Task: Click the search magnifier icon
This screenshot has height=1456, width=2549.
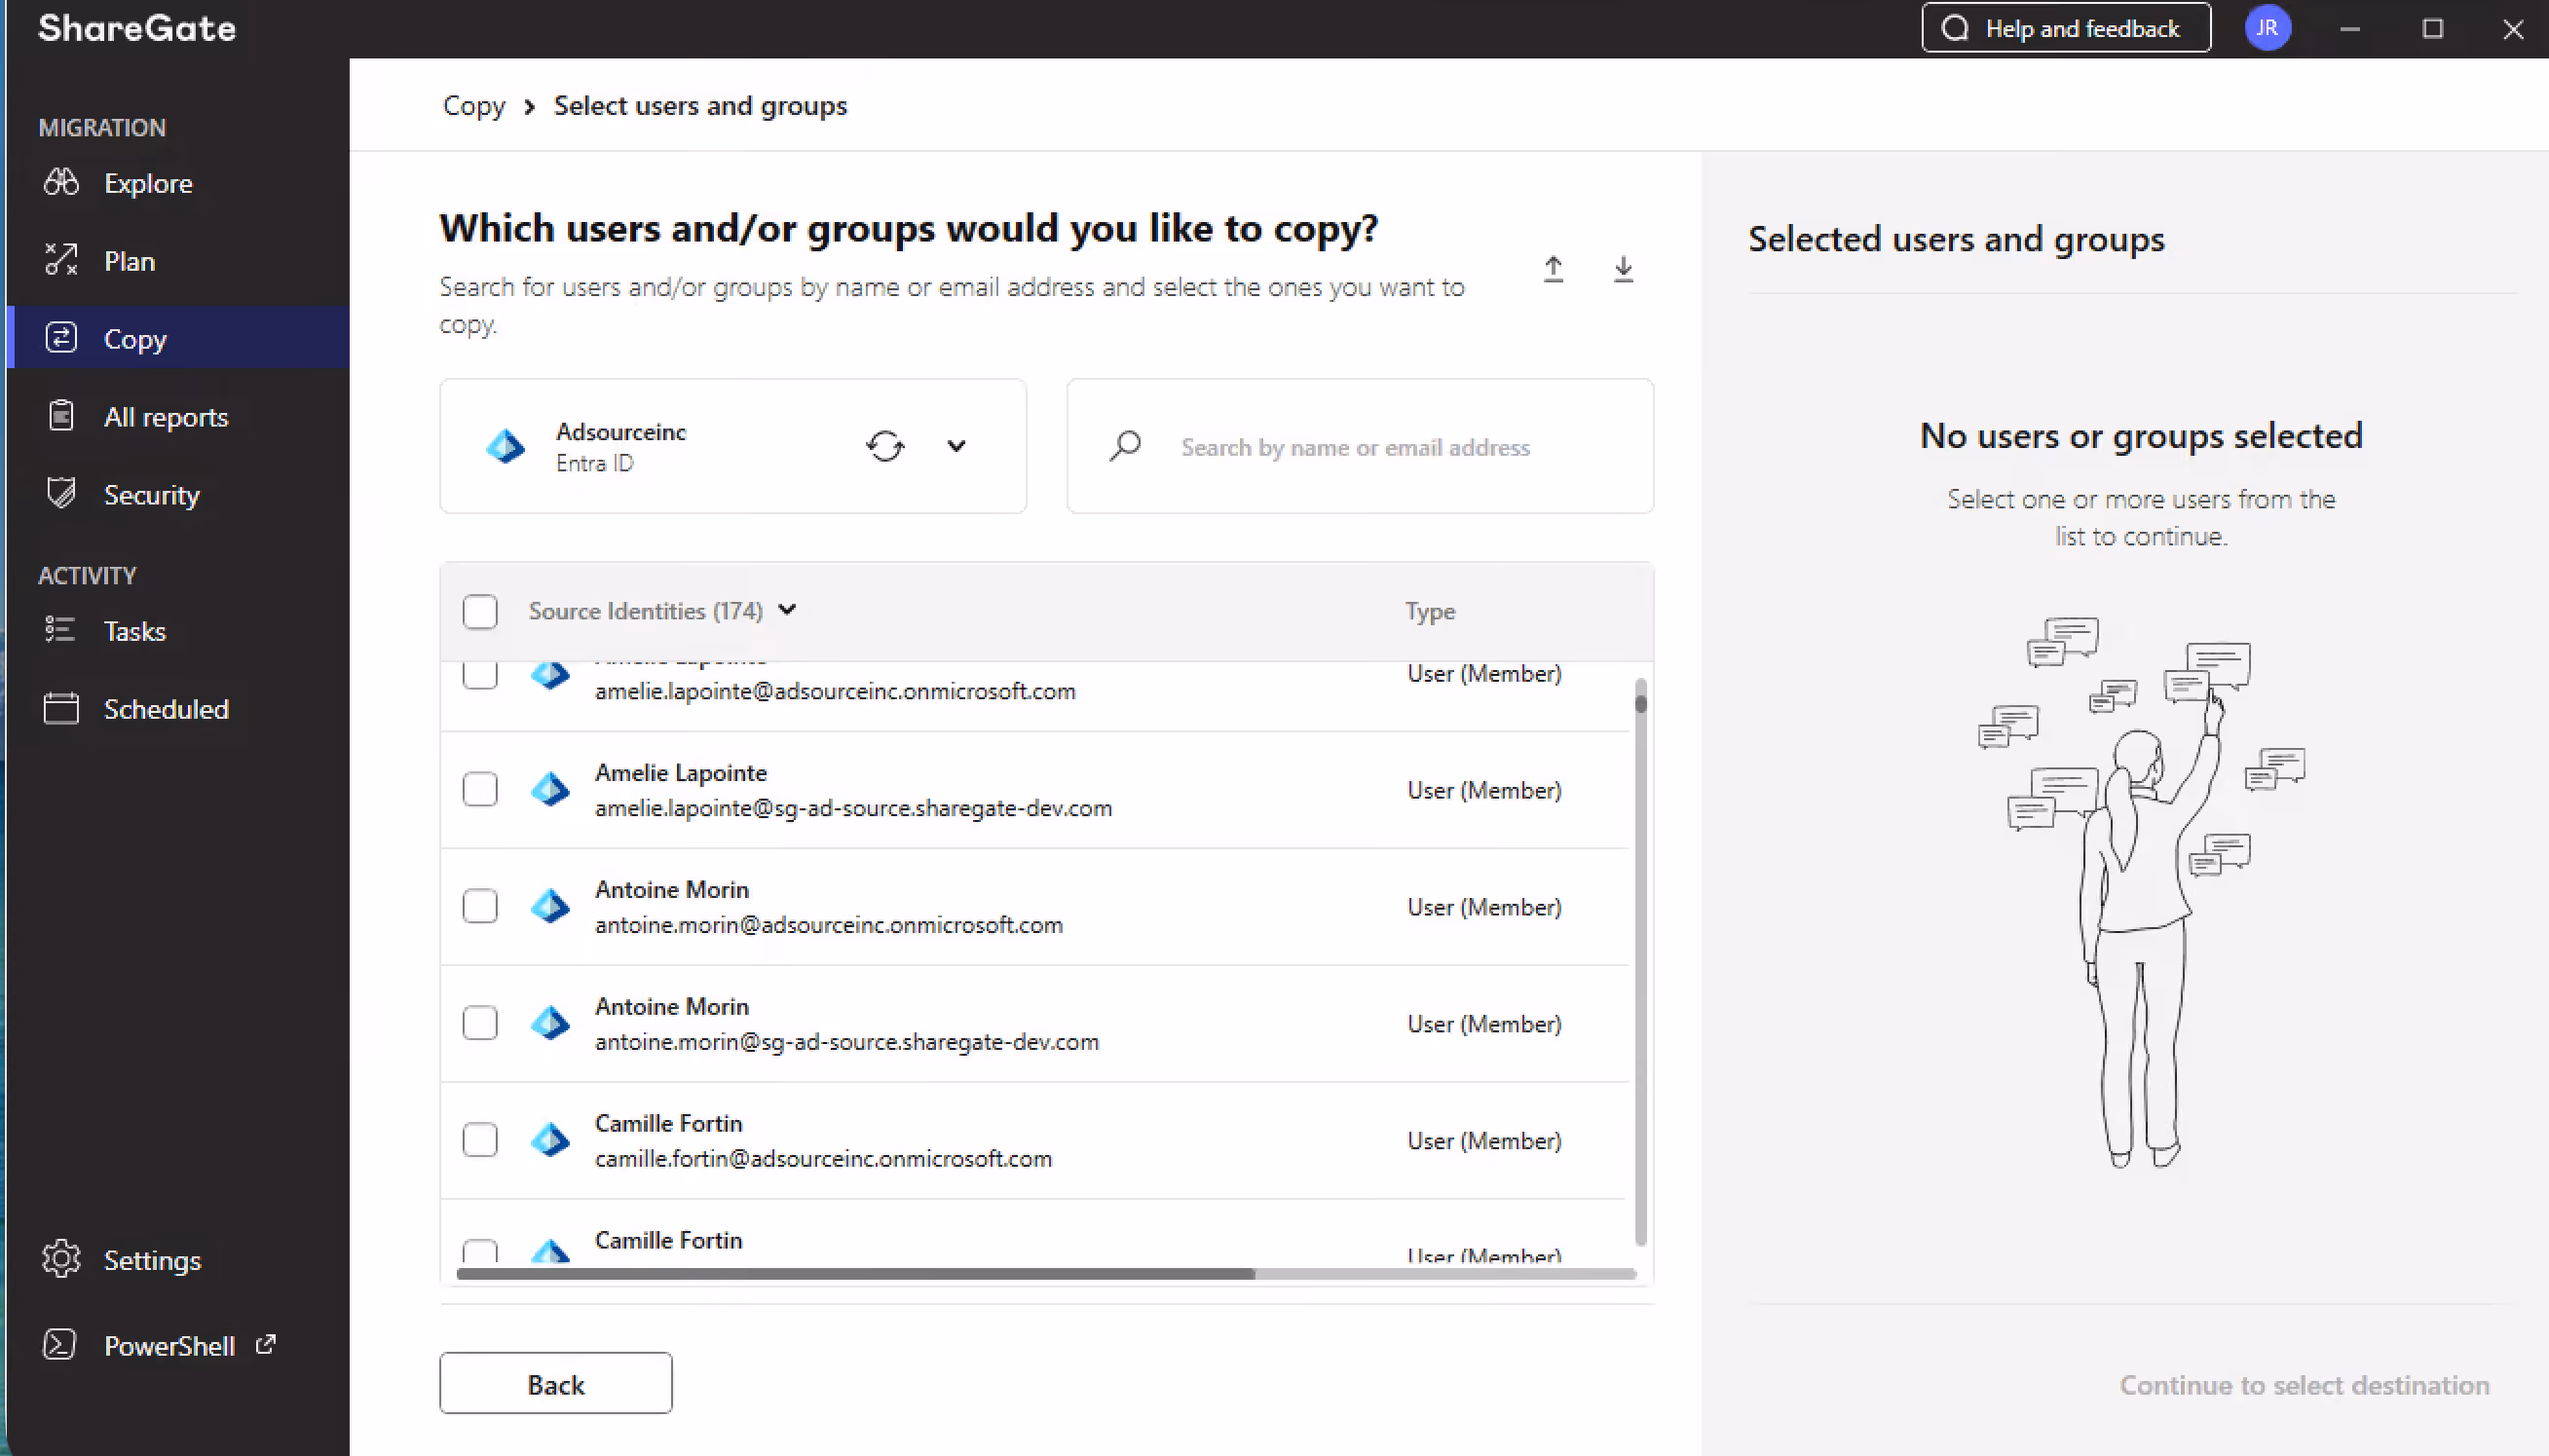Action: (1125, 446)
